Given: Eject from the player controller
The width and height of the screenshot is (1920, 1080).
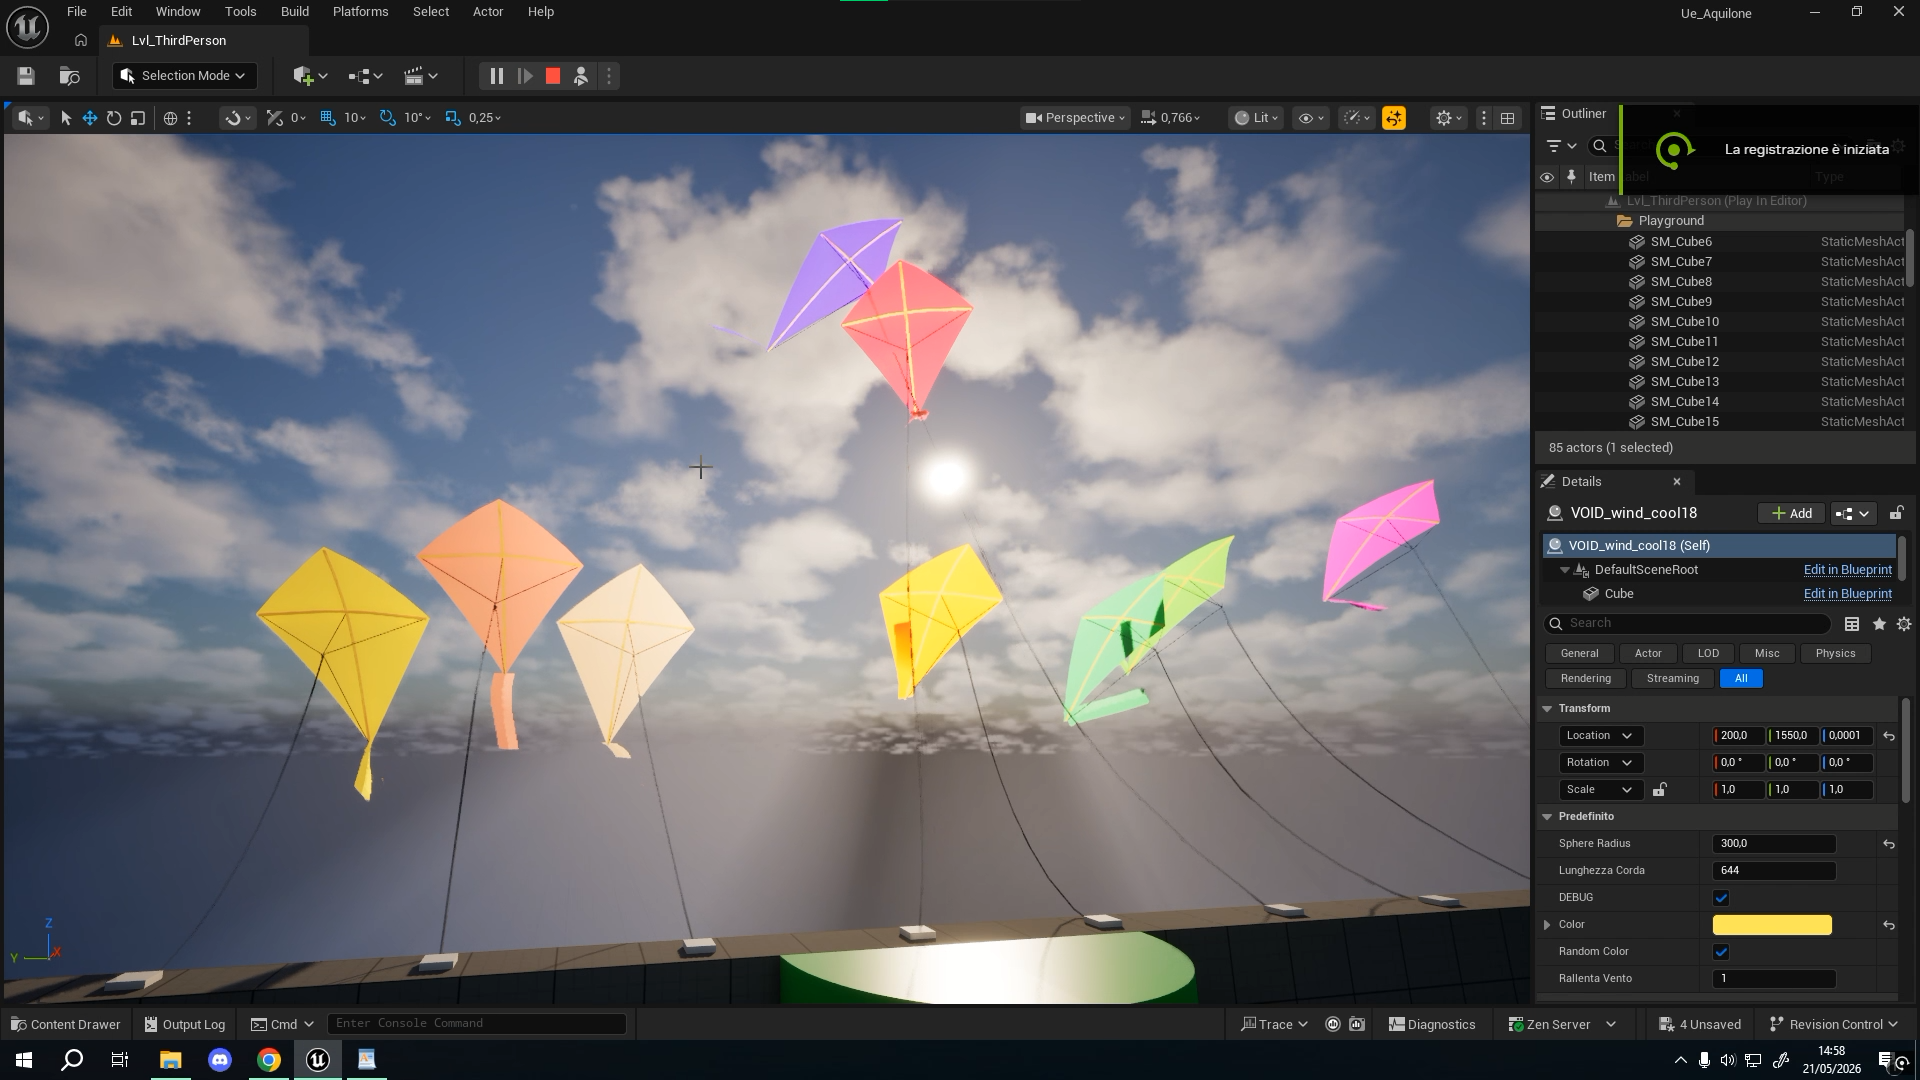Looking at the screenshot, I should [x=581, y=76].
